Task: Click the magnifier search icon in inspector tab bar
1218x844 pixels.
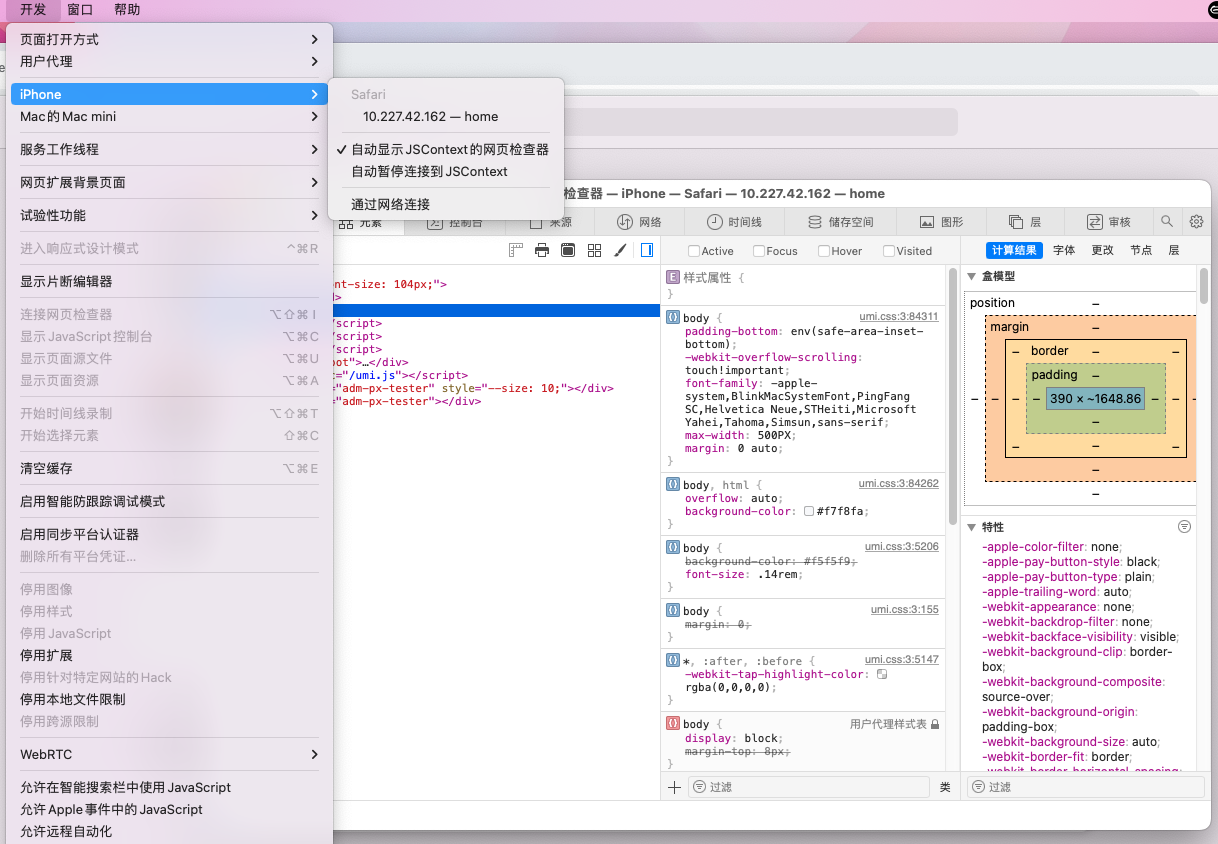Action: tap(1167, 222)
